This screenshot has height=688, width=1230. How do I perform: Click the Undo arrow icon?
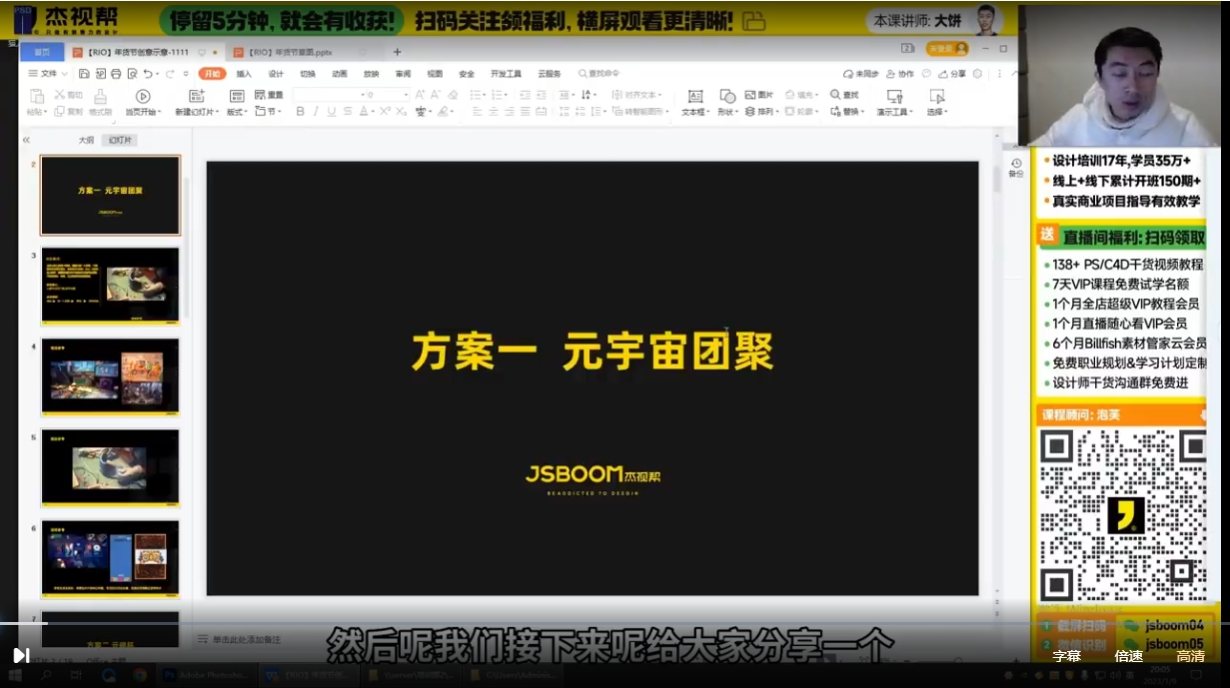[x=148, y=74]
